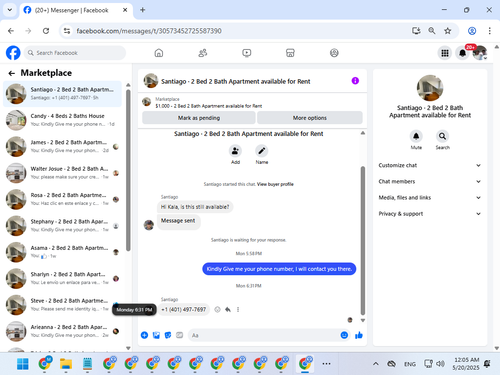
Task: Open more options for phone number message
Action: pos(238,309)
